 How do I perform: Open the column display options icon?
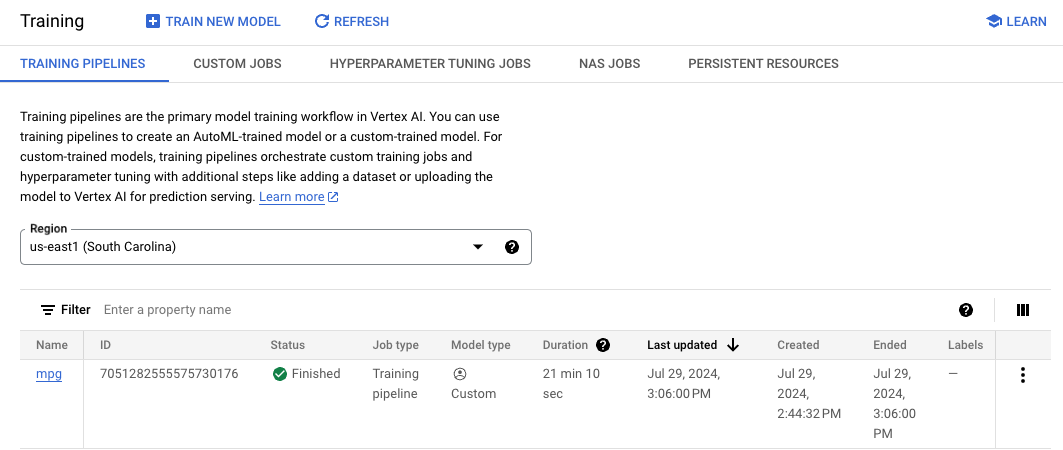[x=1023, y=310]
